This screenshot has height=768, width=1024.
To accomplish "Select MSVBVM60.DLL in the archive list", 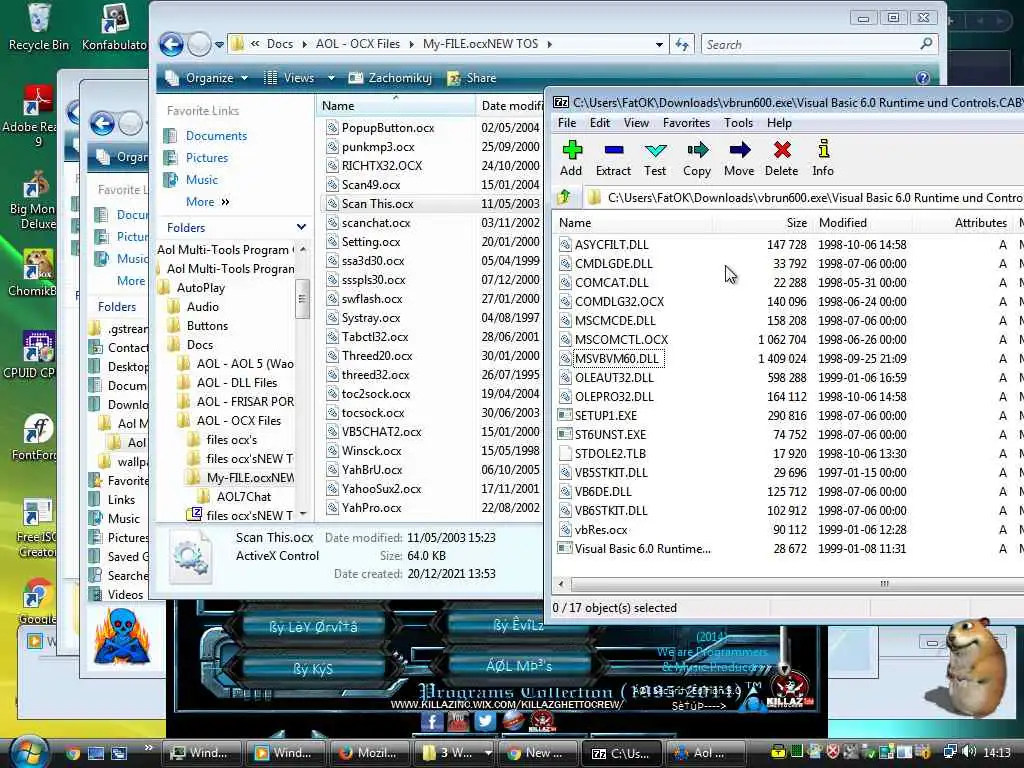I will coord(616,359).
